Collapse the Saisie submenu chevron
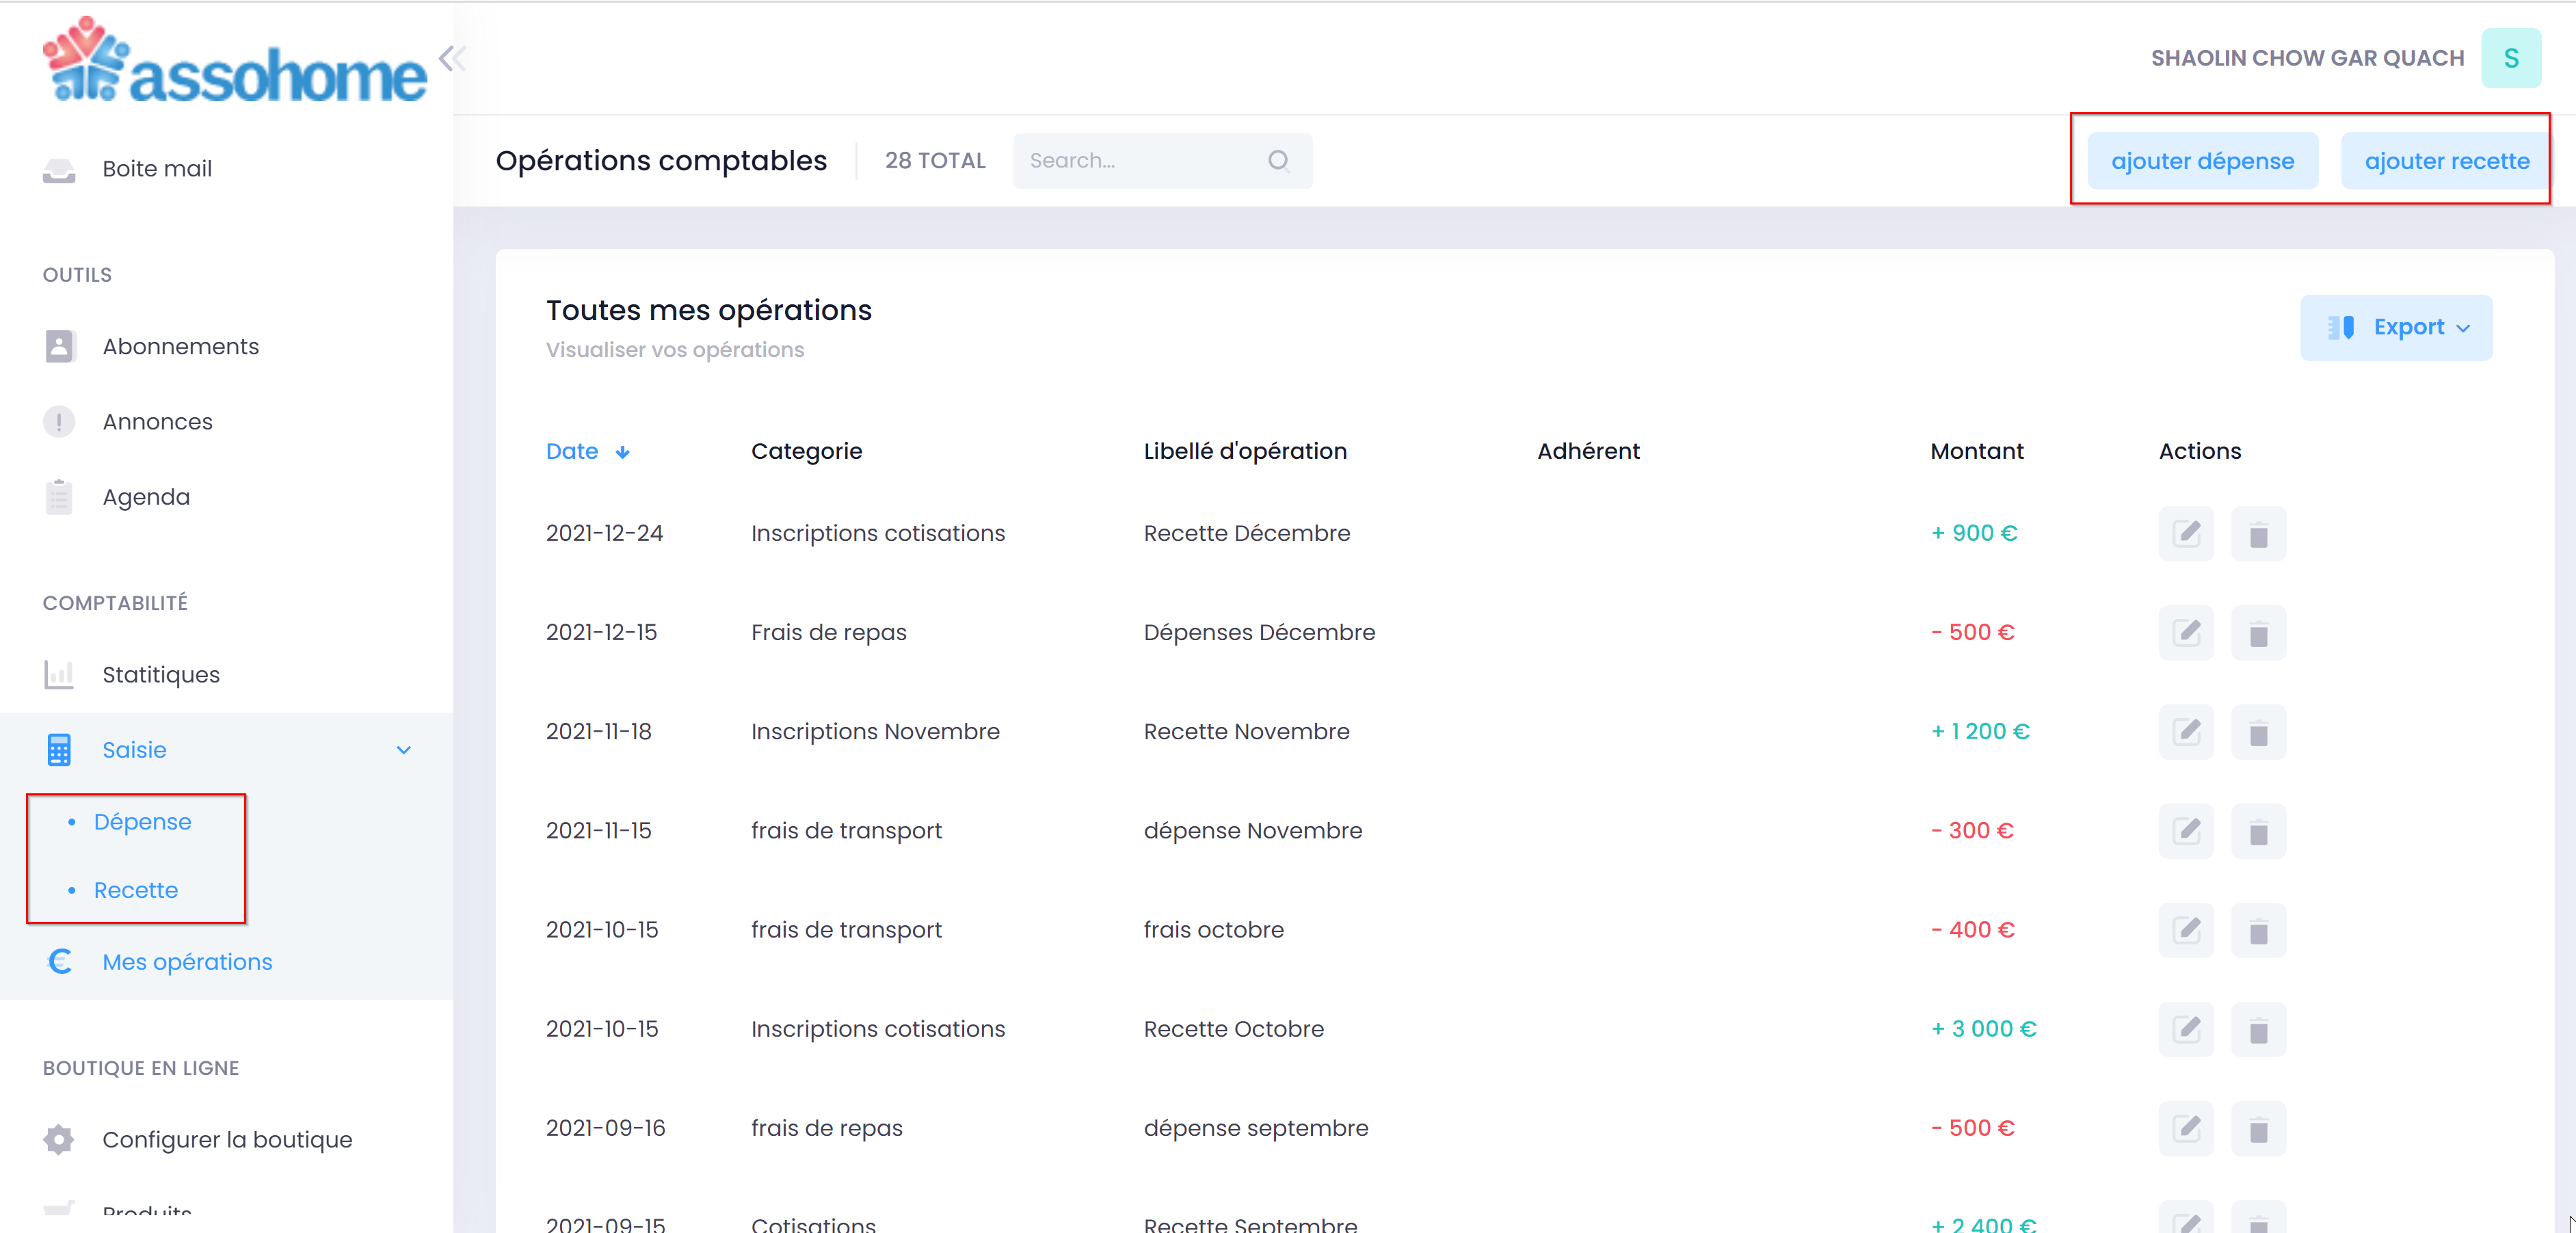 (404, 749)
